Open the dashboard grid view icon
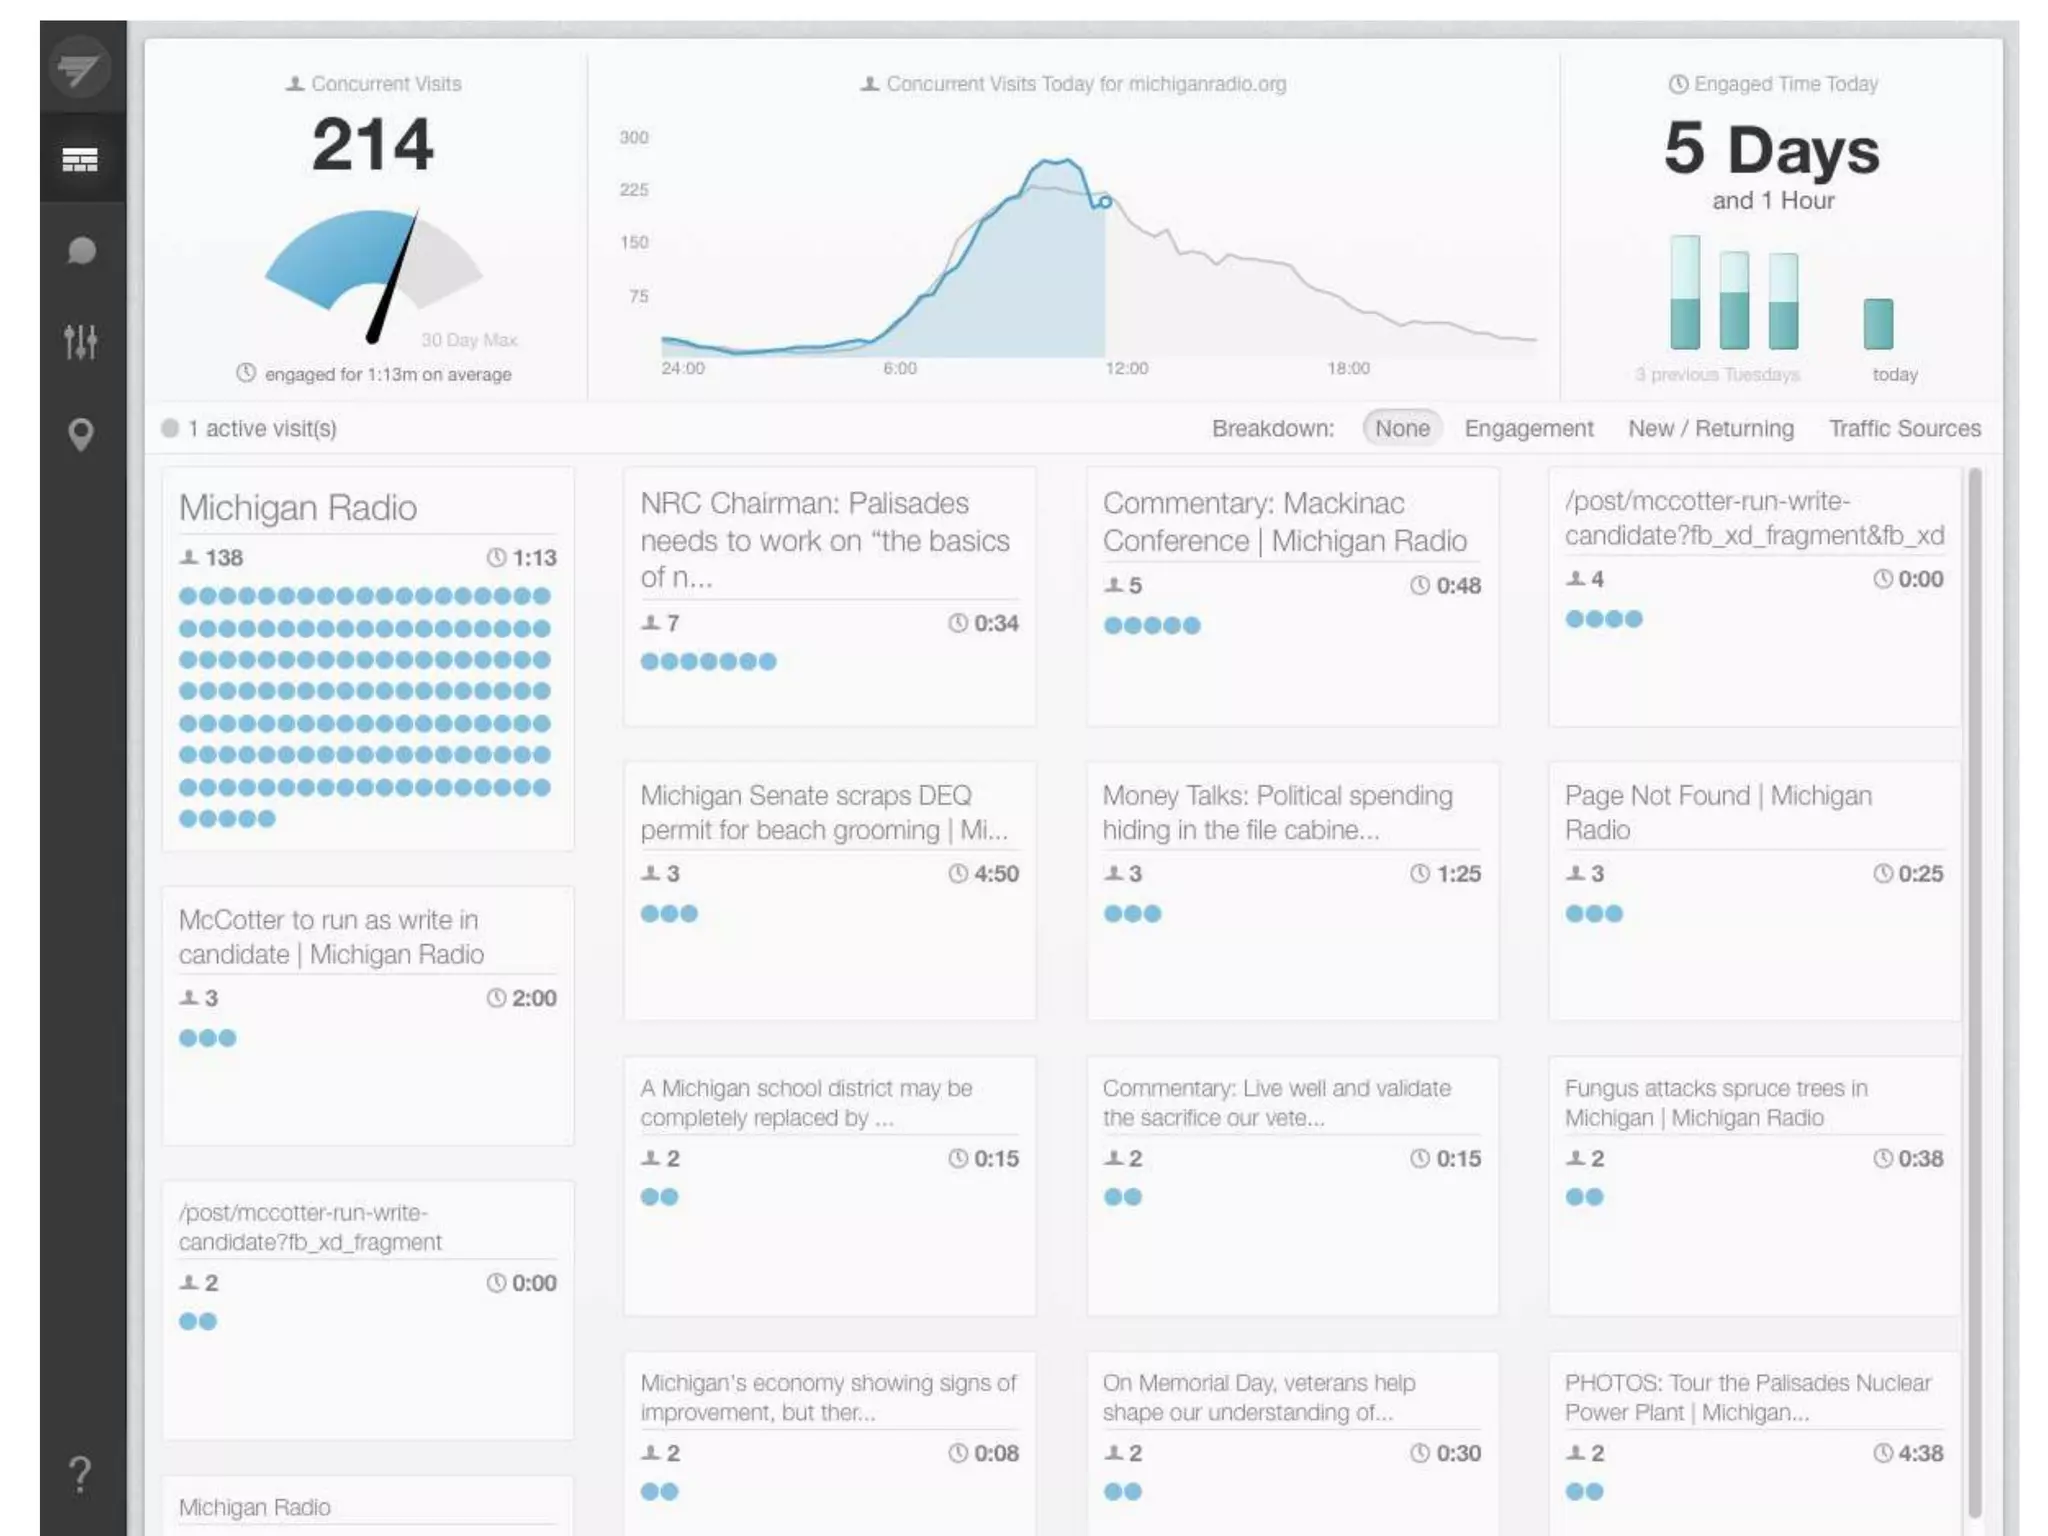 (80, 159)
